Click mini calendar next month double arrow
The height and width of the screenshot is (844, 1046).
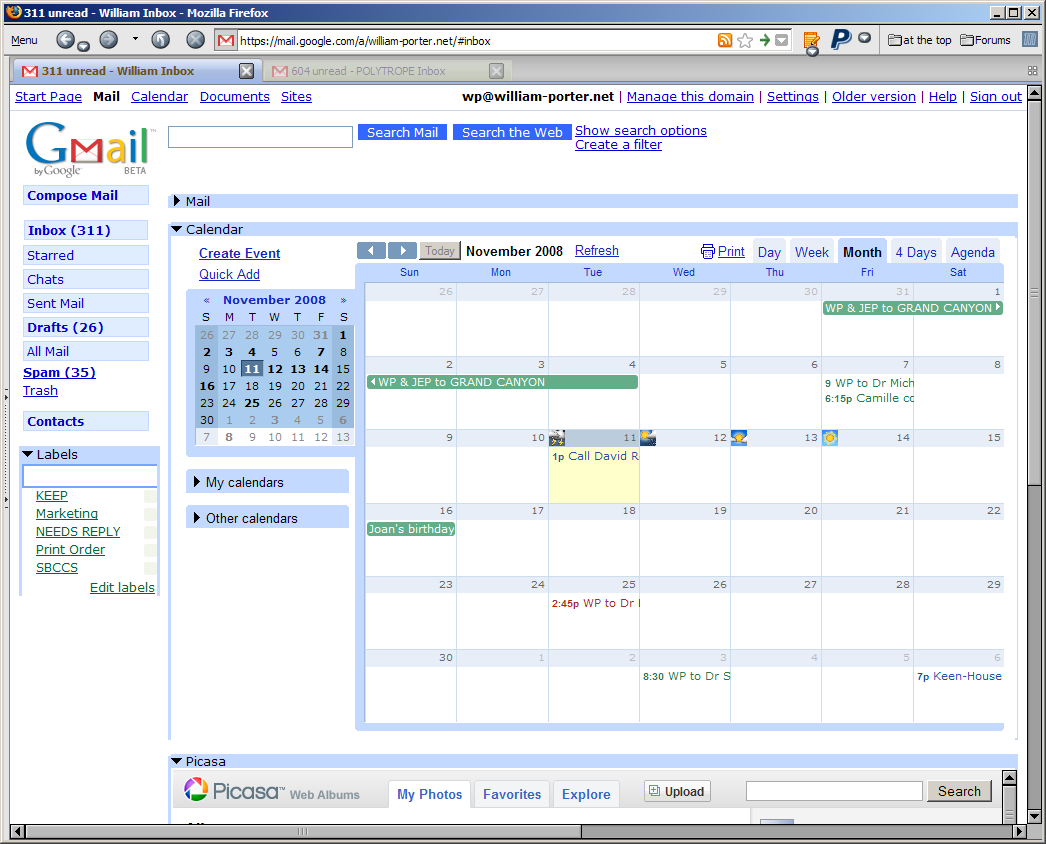coord(344,300)
